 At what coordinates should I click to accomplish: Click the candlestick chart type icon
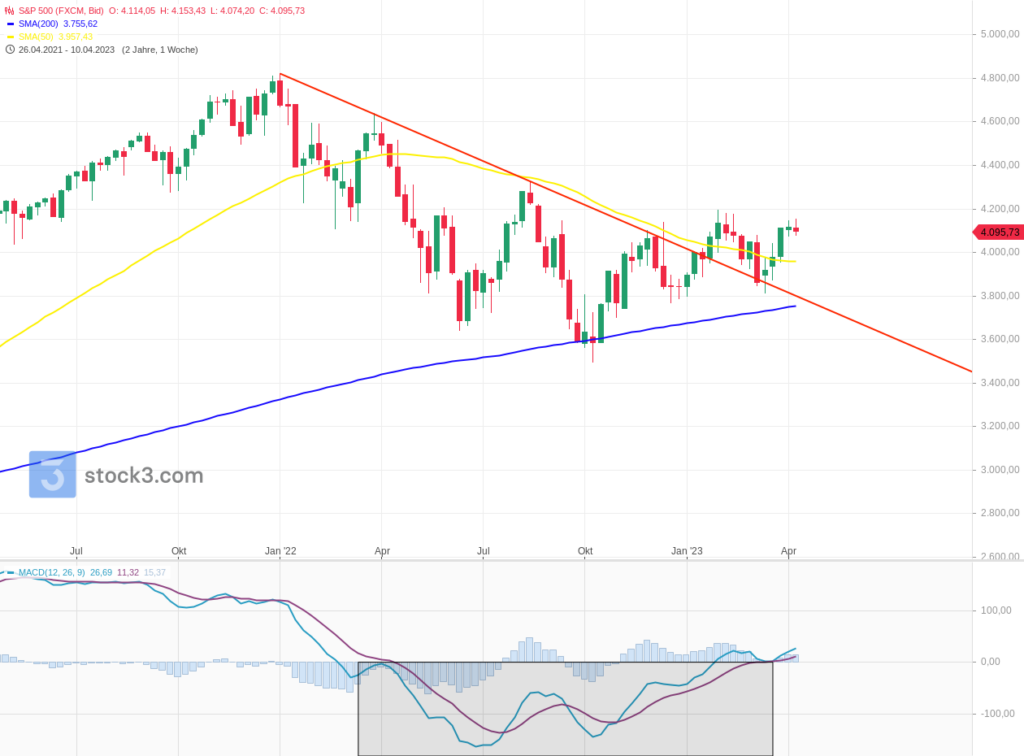click(x=10, y=11)
